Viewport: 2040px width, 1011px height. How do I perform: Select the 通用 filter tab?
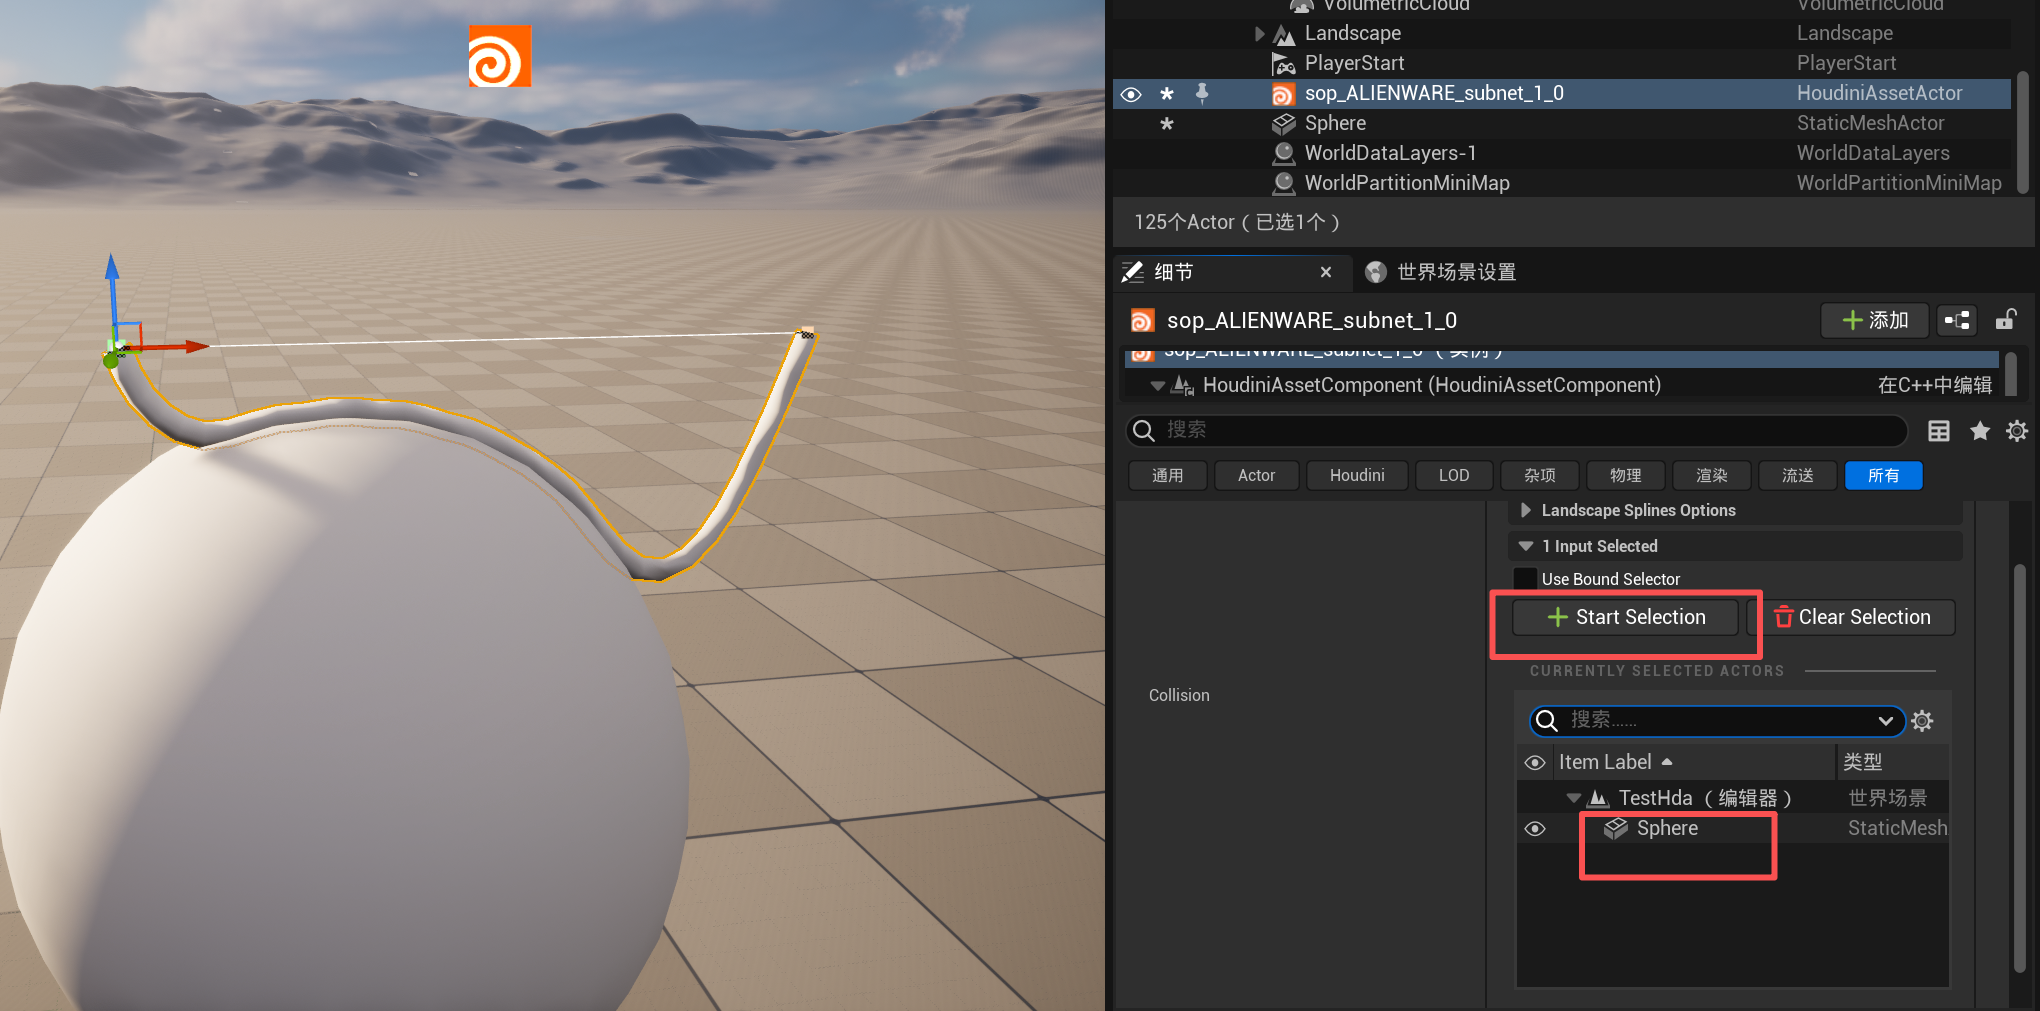tap(1167, 476)
